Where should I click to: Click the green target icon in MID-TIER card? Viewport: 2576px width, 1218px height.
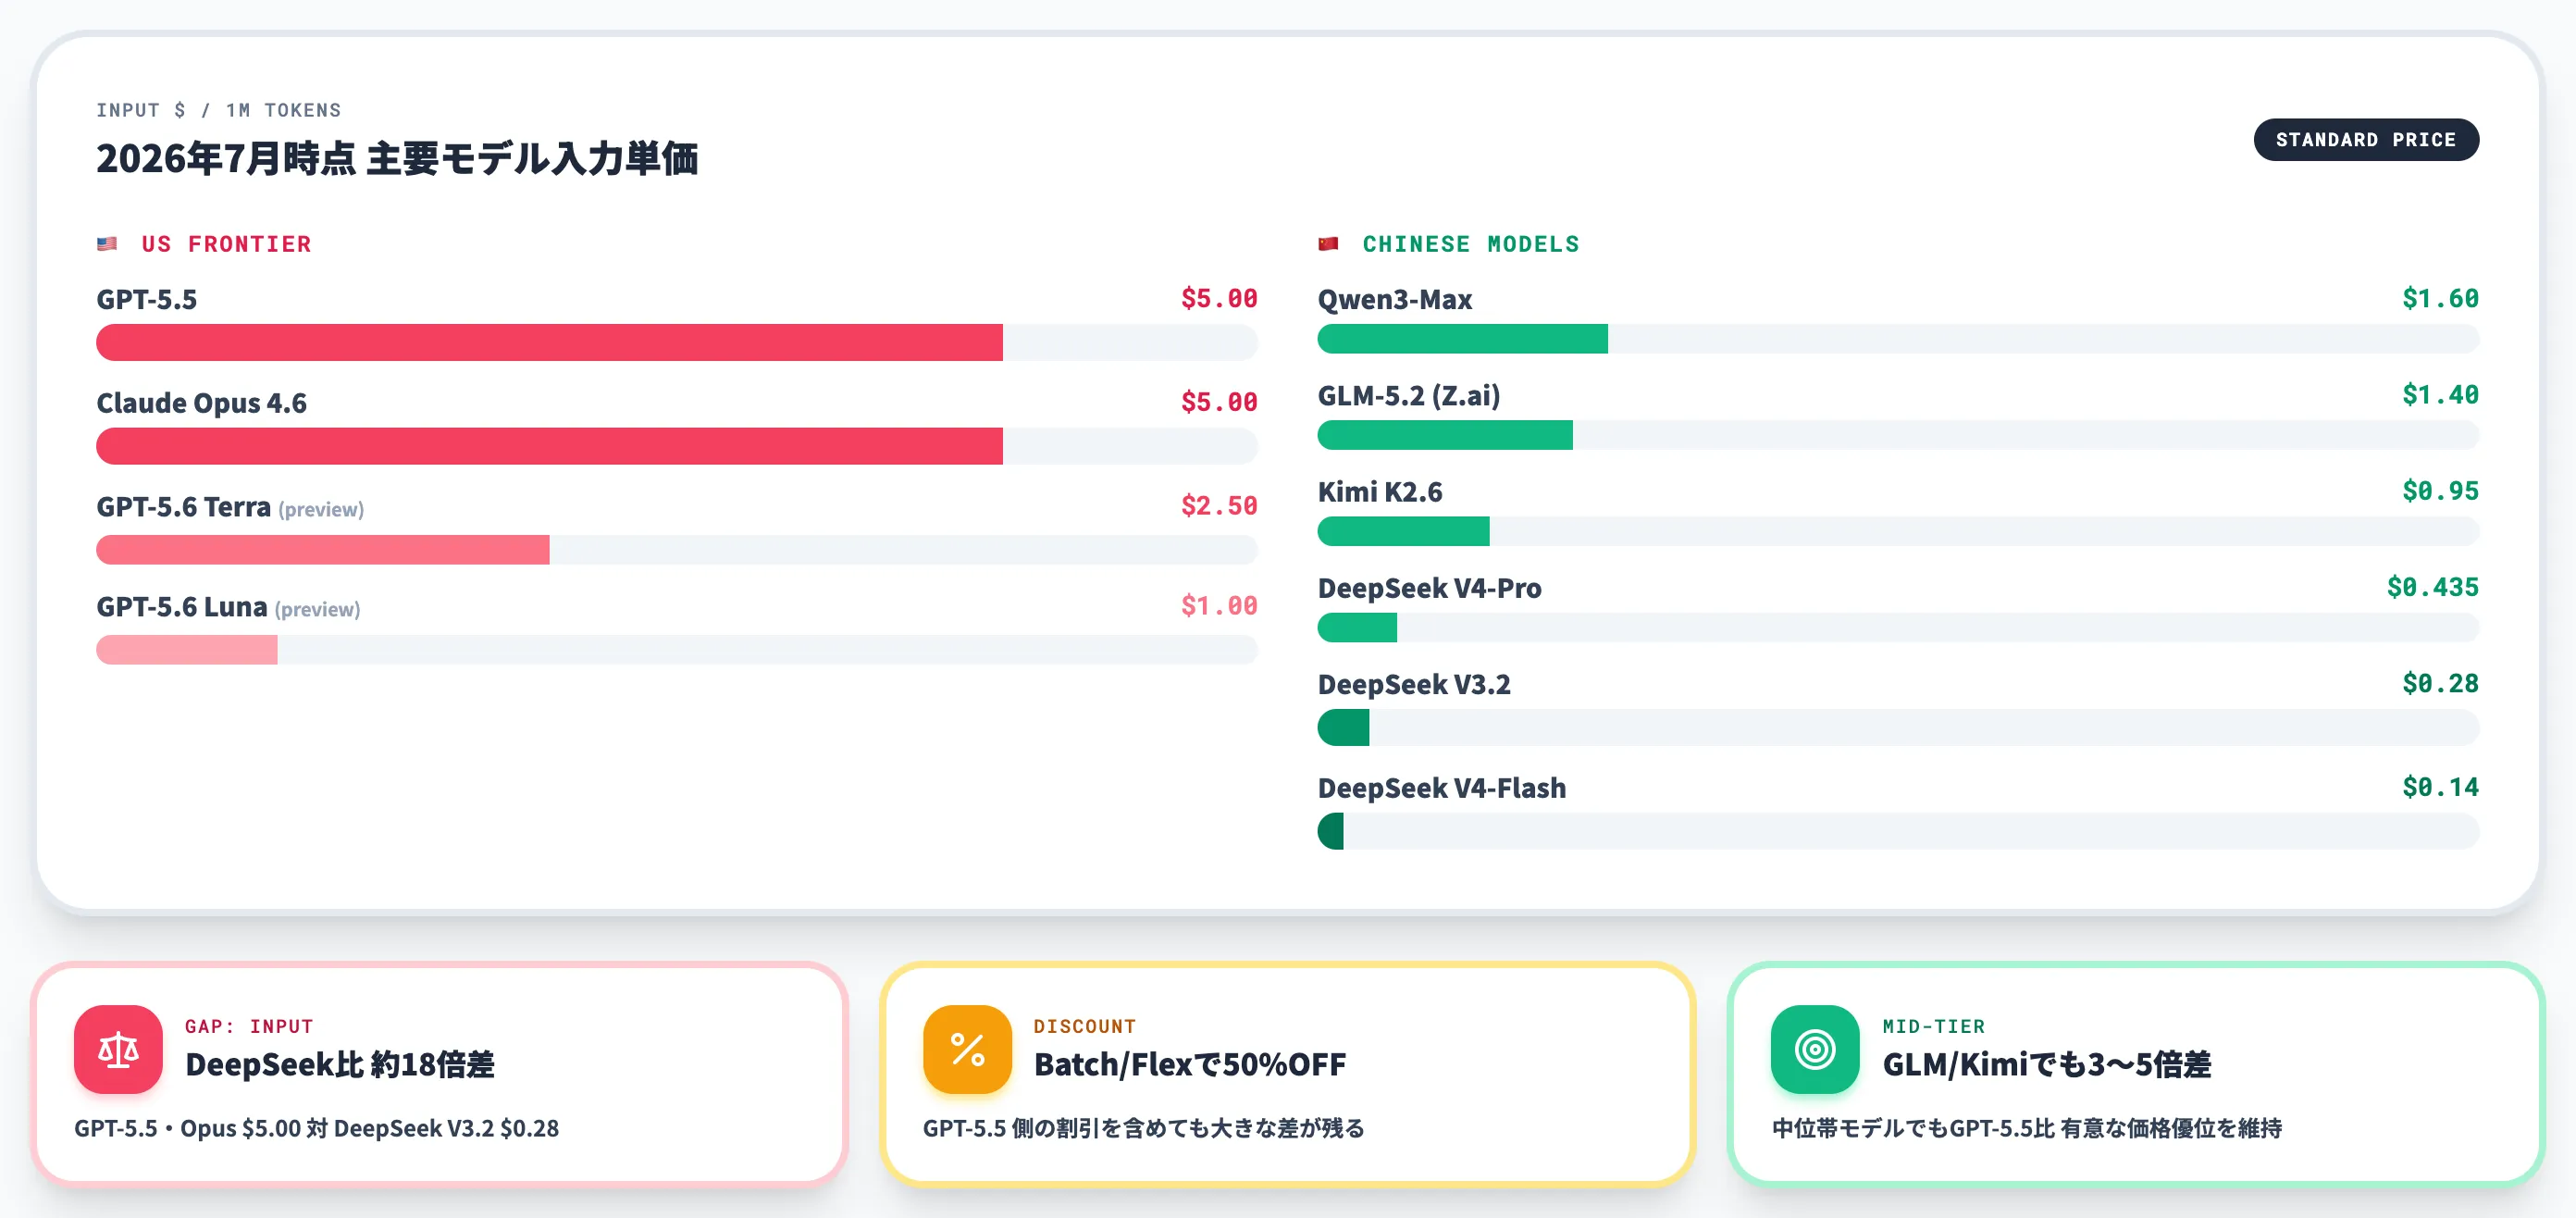[x=1815, y=1049]
